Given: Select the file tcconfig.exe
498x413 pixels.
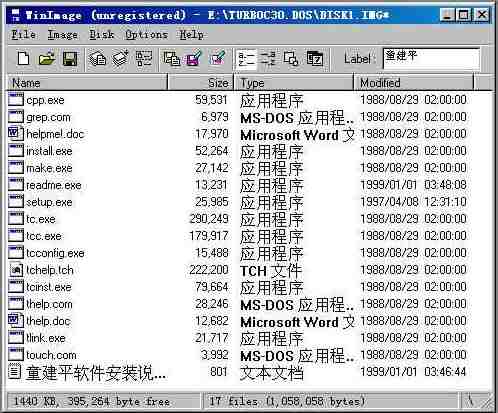Looking at the screenshot, I should pyautogui.click(x=55, y=253).
